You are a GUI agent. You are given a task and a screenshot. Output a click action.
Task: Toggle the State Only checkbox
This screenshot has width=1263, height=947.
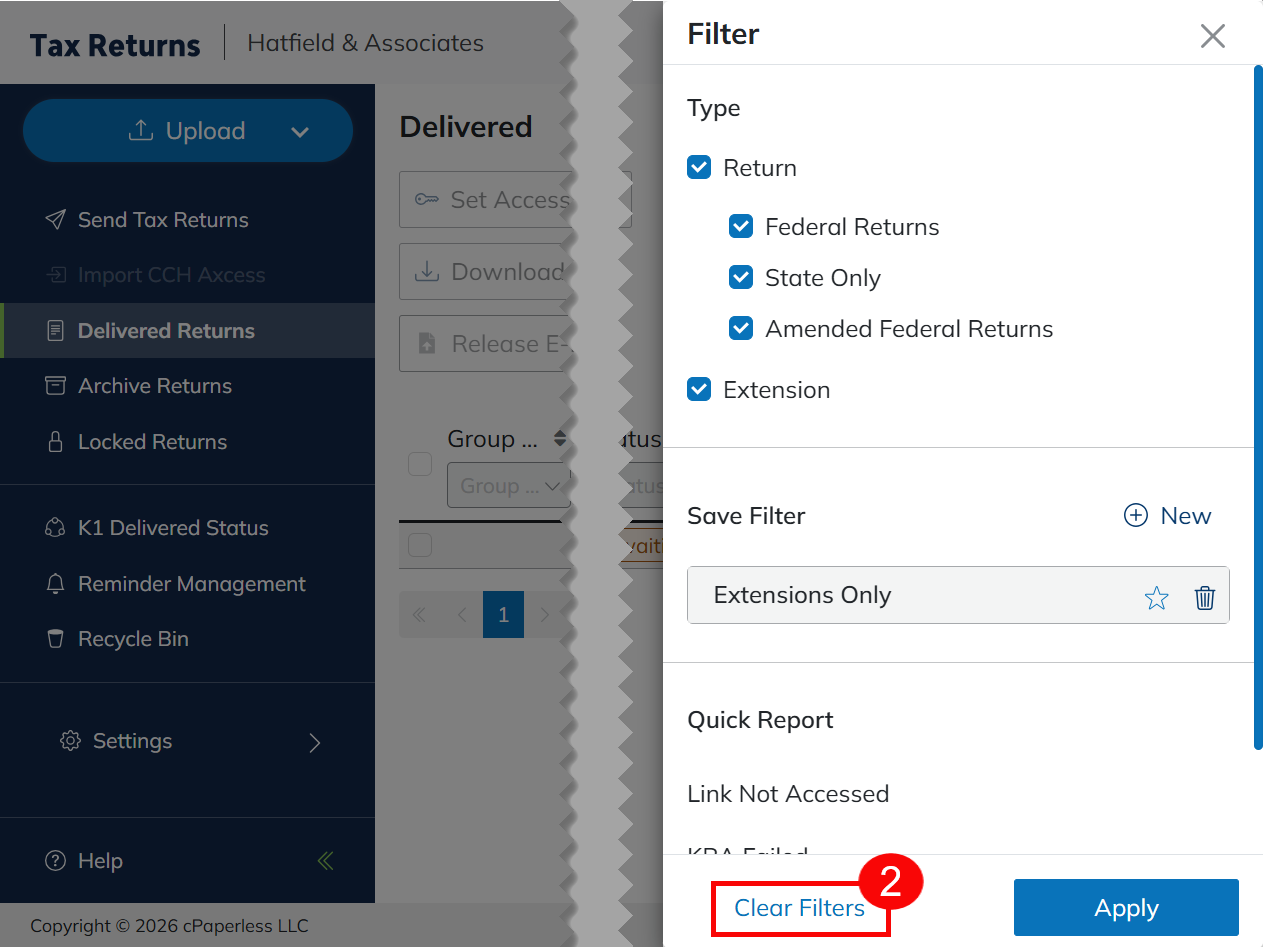pyautogui.click(x=741, y=277)
